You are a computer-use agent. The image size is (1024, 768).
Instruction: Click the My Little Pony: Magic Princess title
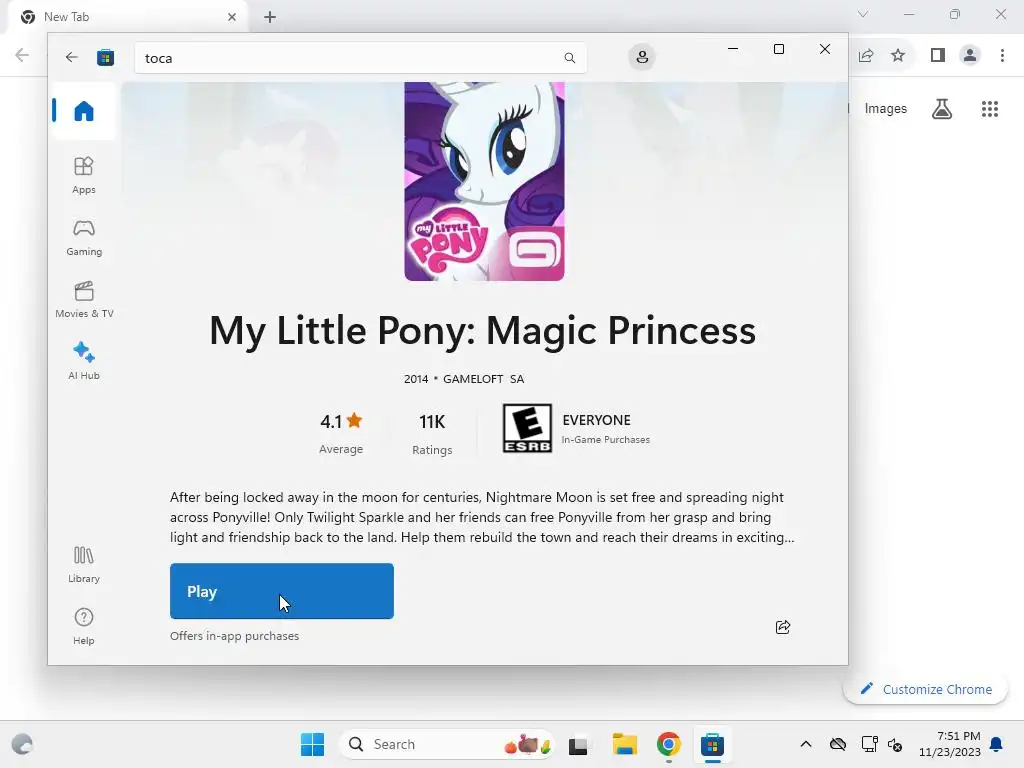[x=483, y=330]
